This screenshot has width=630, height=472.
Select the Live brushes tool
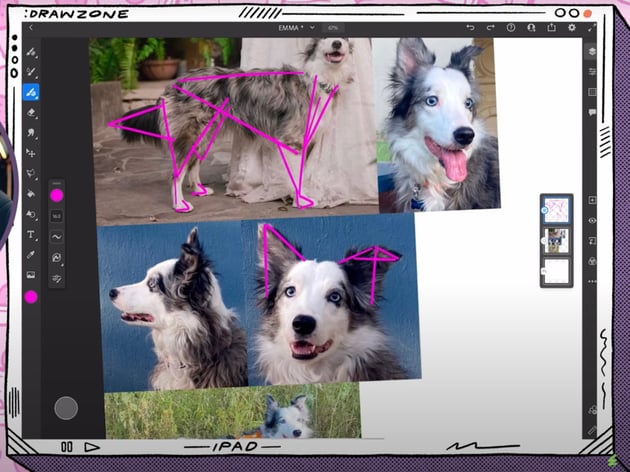point(31,72)
